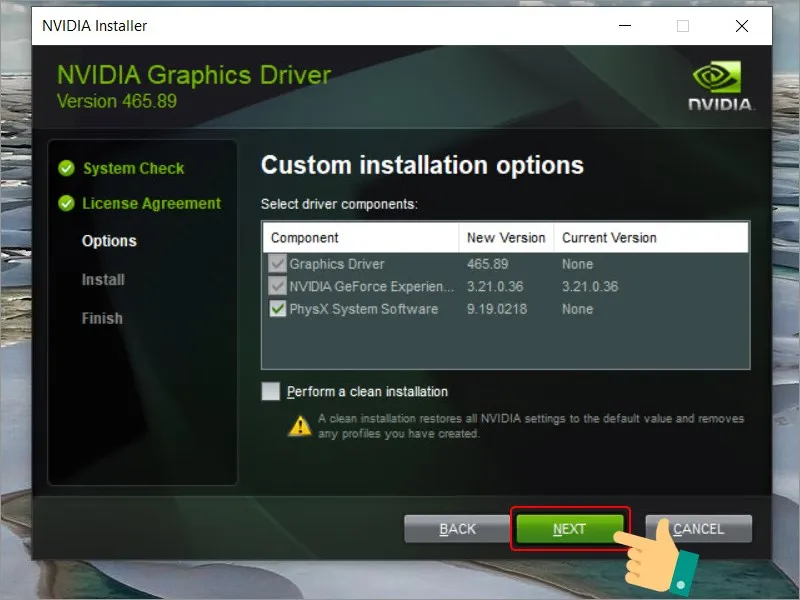Select the Finish step in sidebar
800x600 pixels.
[102, 318]
